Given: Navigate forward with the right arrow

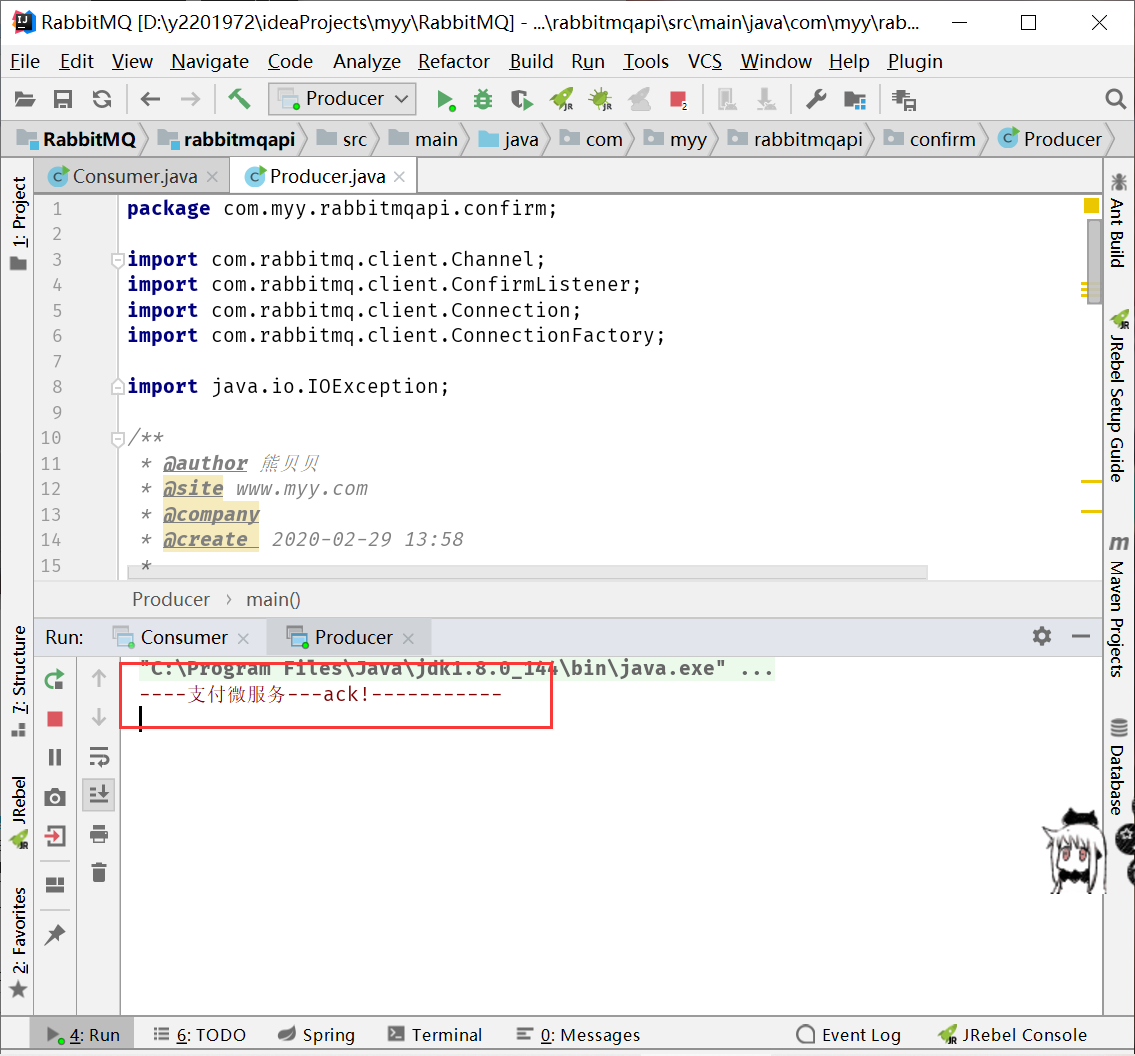Looking at the screenshot, I should pos(190,99).
